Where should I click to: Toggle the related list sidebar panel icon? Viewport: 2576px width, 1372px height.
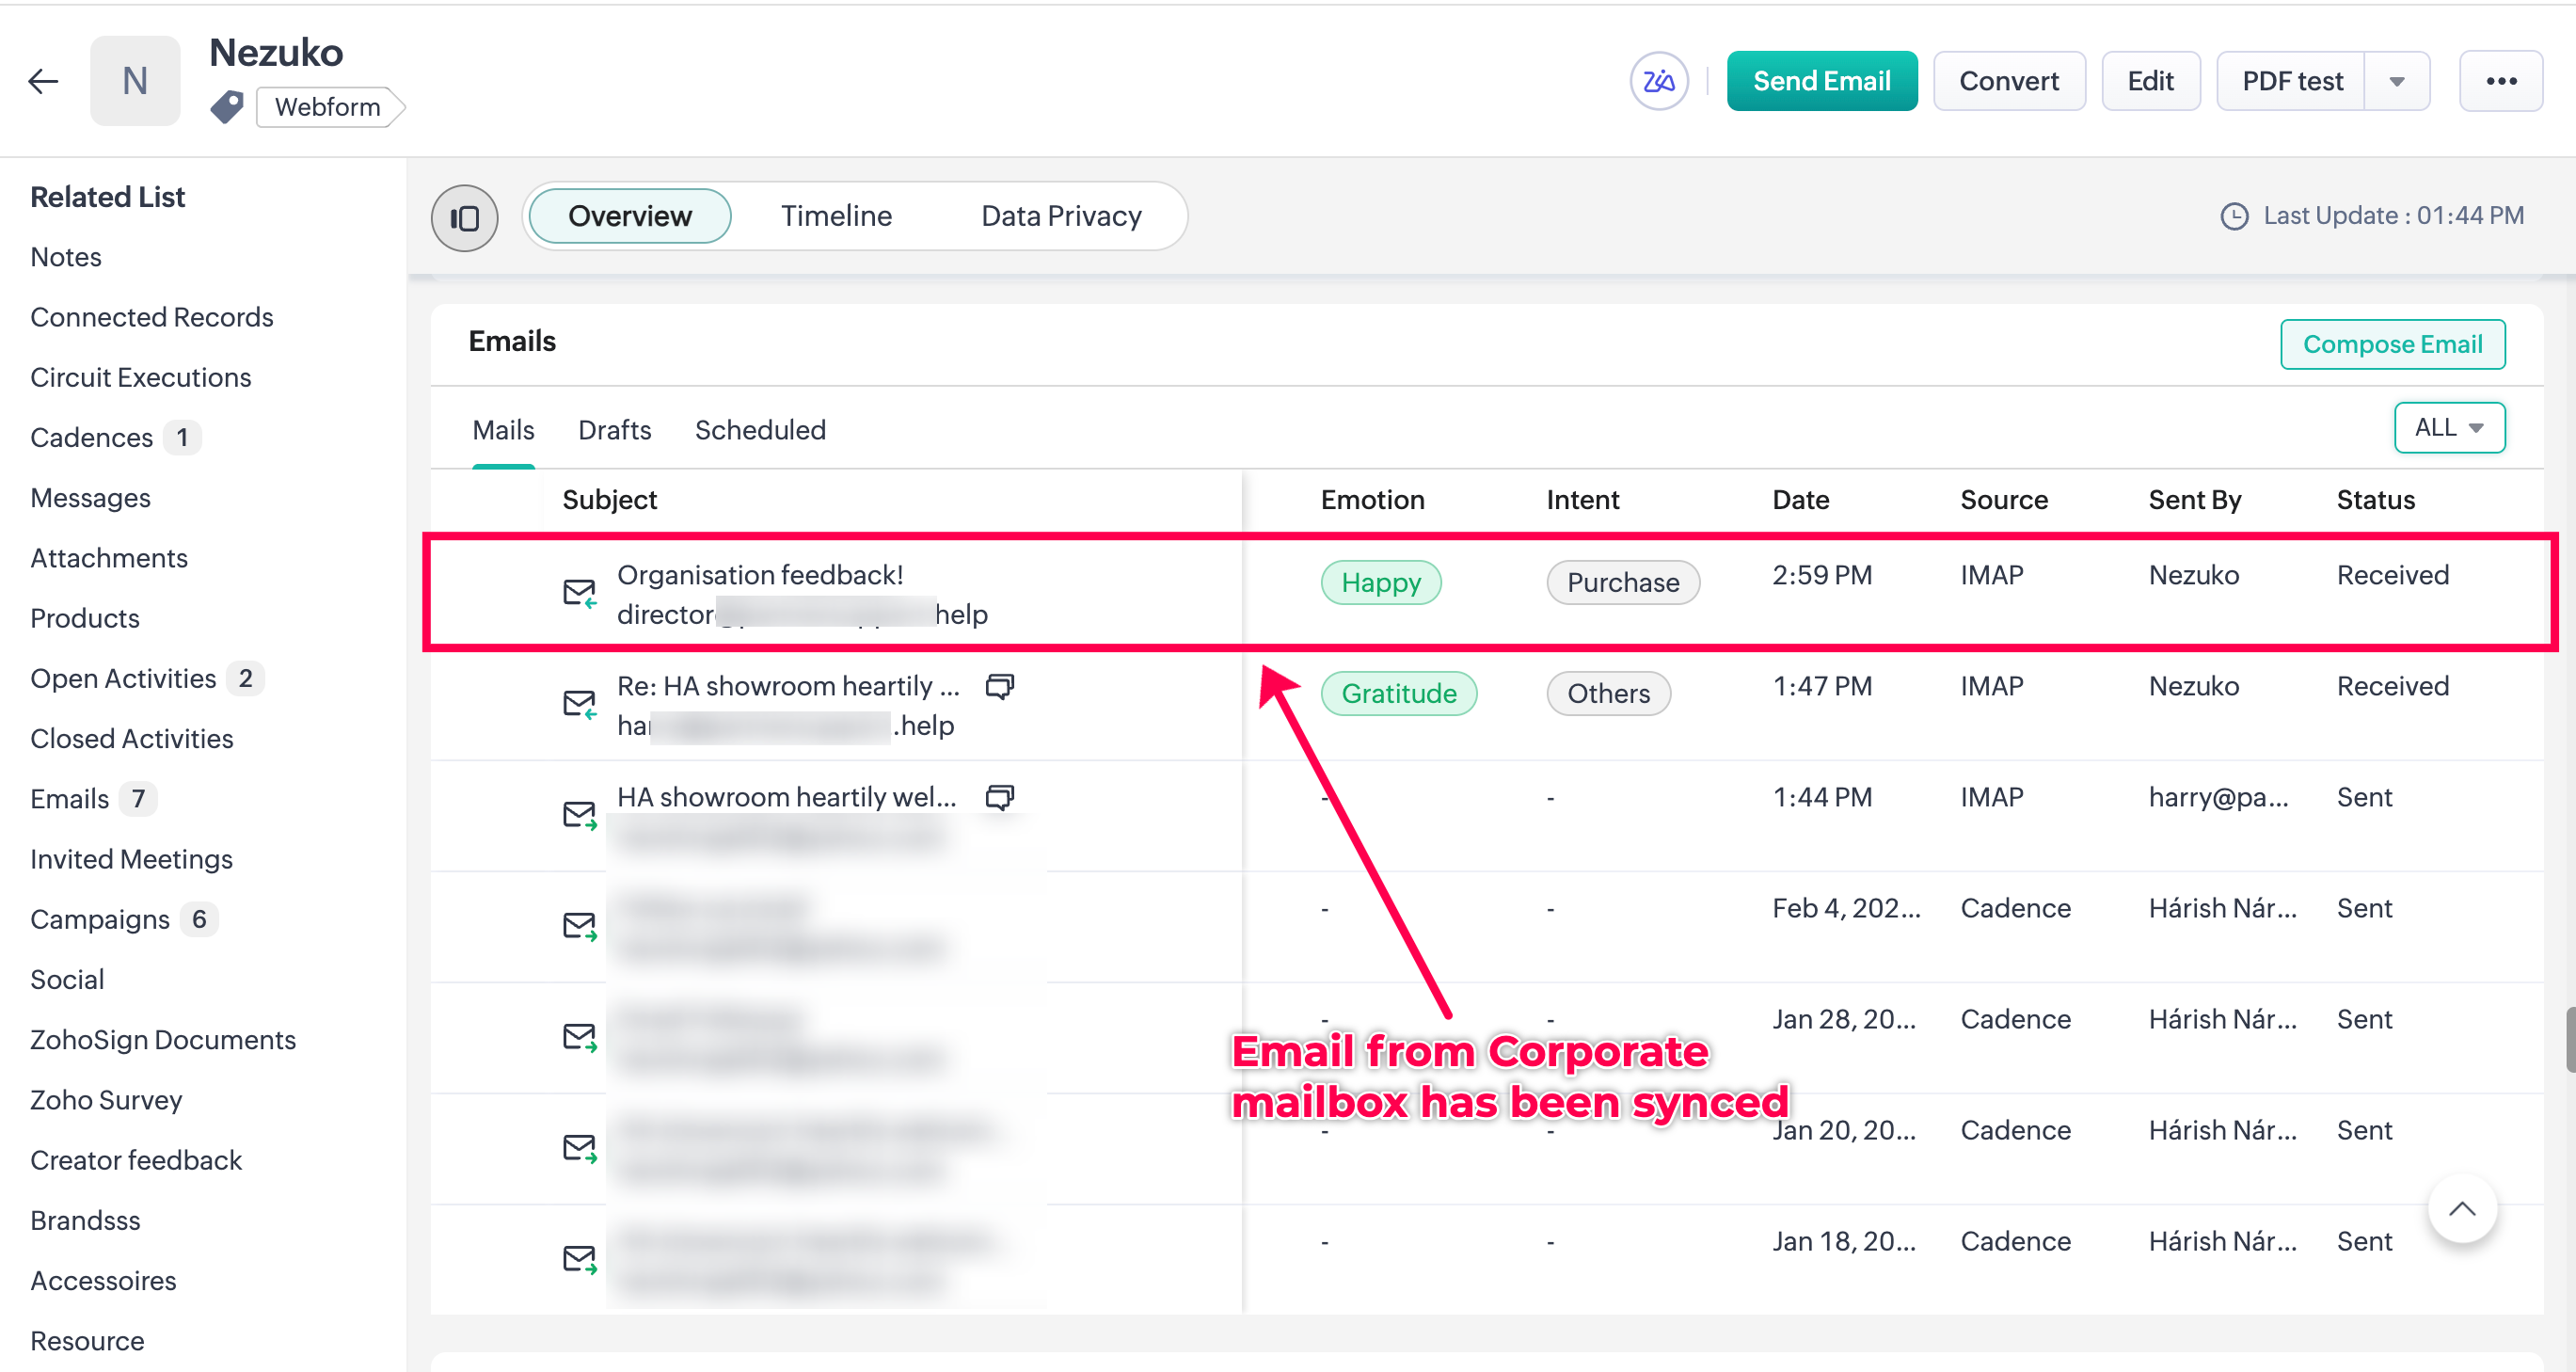(x=464, y=217)
